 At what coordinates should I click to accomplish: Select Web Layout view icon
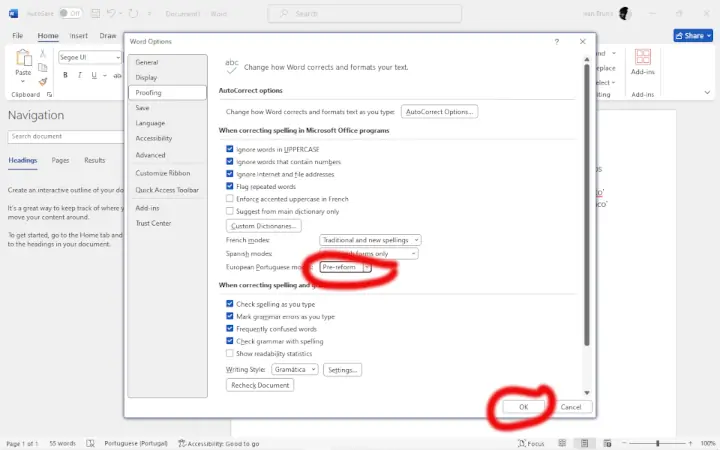pyautogui.click(x=607, y=443)
